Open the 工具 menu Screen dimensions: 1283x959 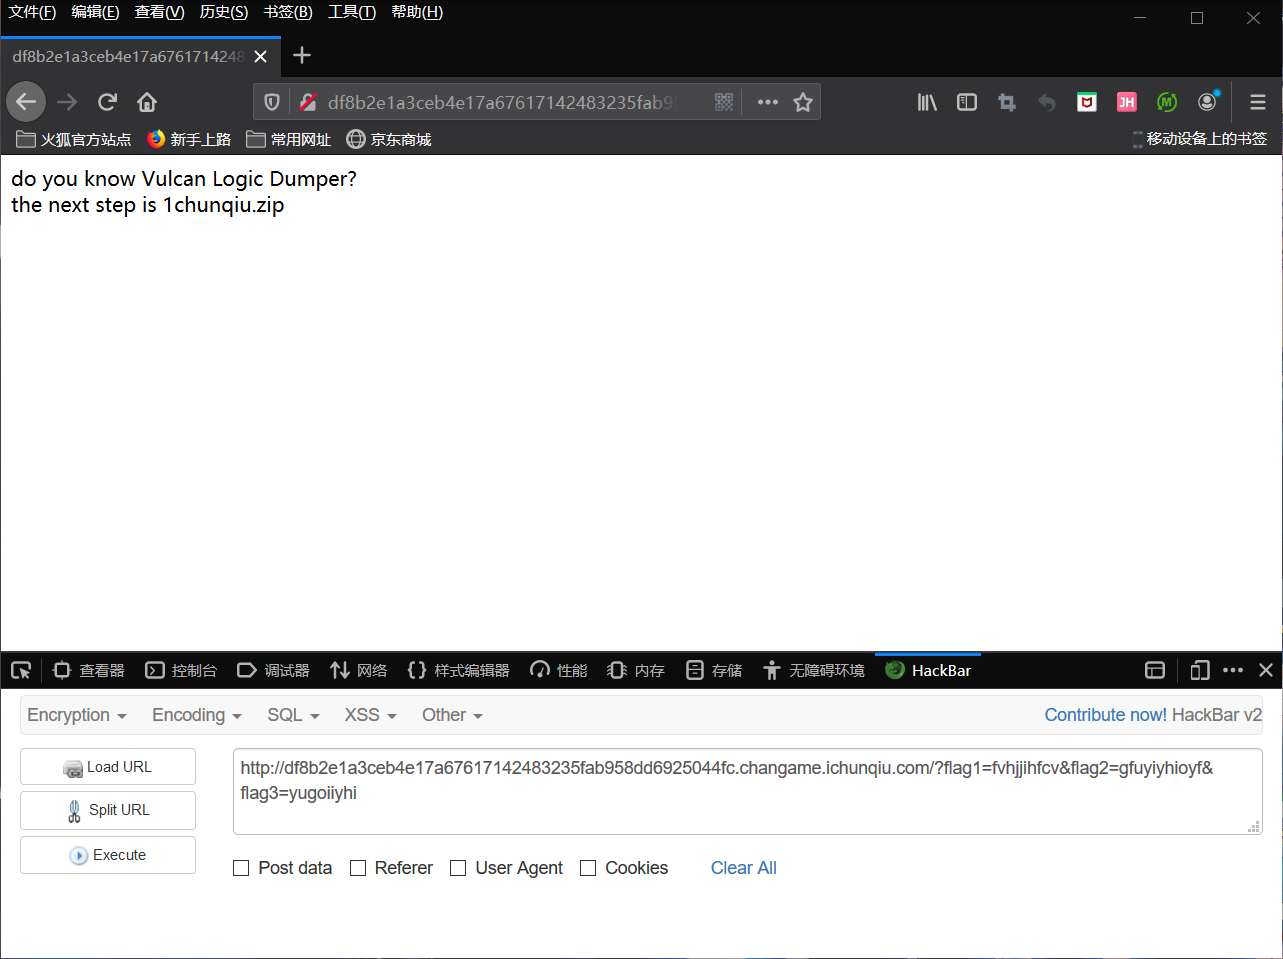[x=352, y=12]
